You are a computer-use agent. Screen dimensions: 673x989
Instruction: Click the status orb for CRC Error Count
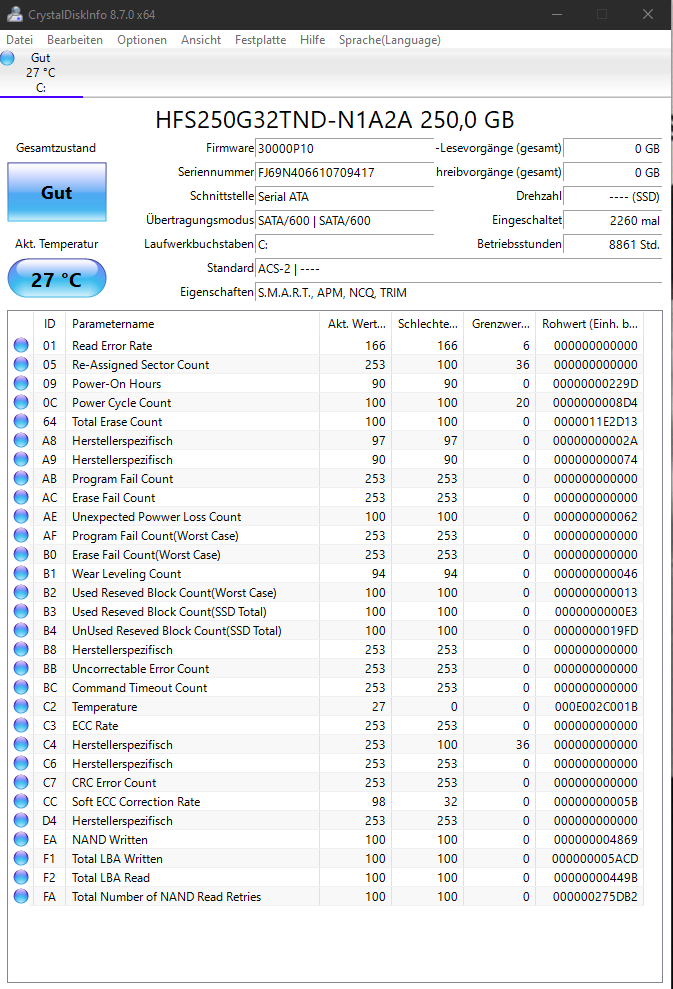(x=21, y=783)
